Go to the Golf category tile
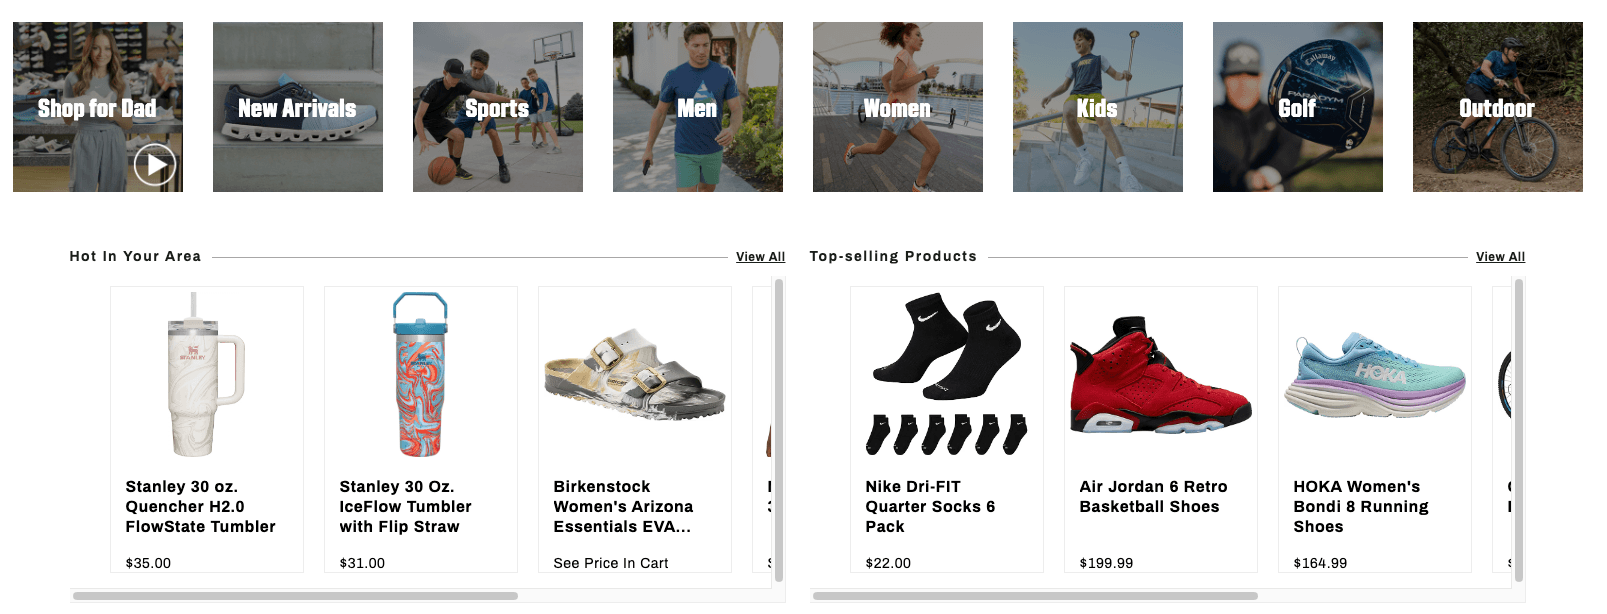The width and height of the screenshot is (1607, 614). [x=1297, y=107]
